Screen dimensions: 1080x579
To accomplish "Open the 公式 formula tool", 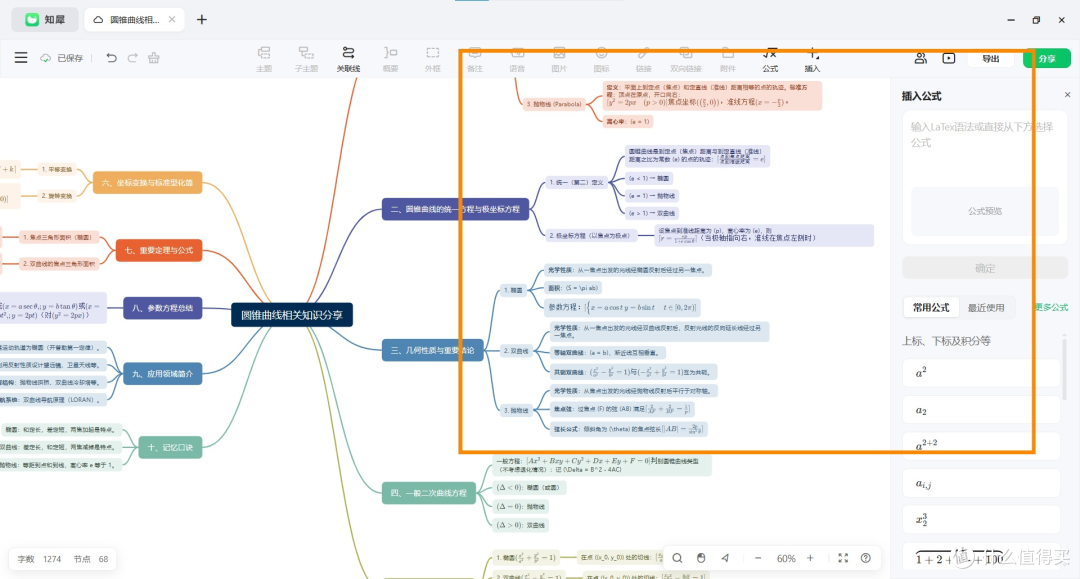I will point(770,59).
